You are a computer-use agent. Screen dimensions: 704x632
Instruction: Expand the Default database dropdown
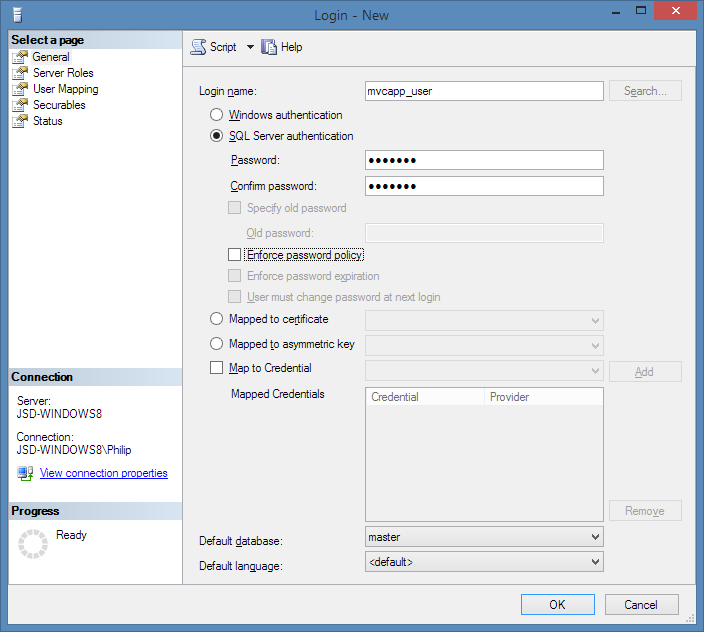click(595, 538)
